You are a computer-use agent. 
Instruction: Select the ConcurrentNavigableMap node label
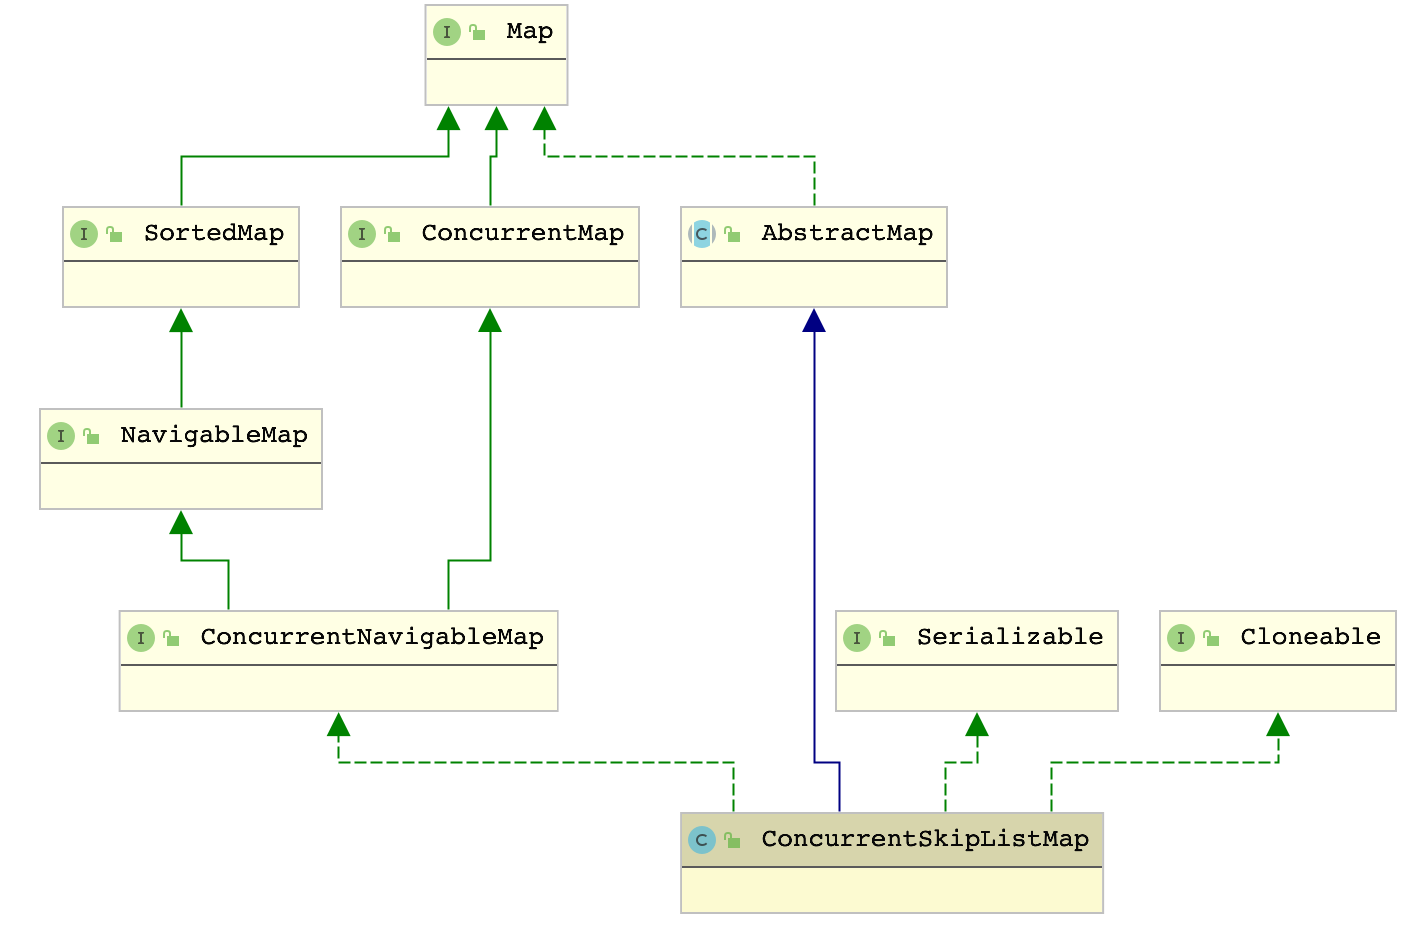[x=372, y=638]
